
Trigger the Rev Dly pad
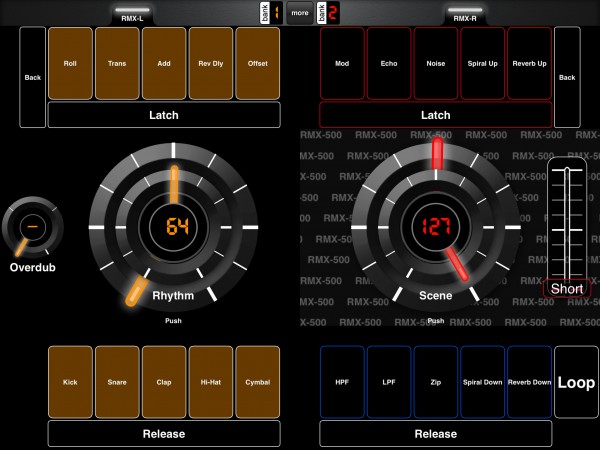coord(211,64)
